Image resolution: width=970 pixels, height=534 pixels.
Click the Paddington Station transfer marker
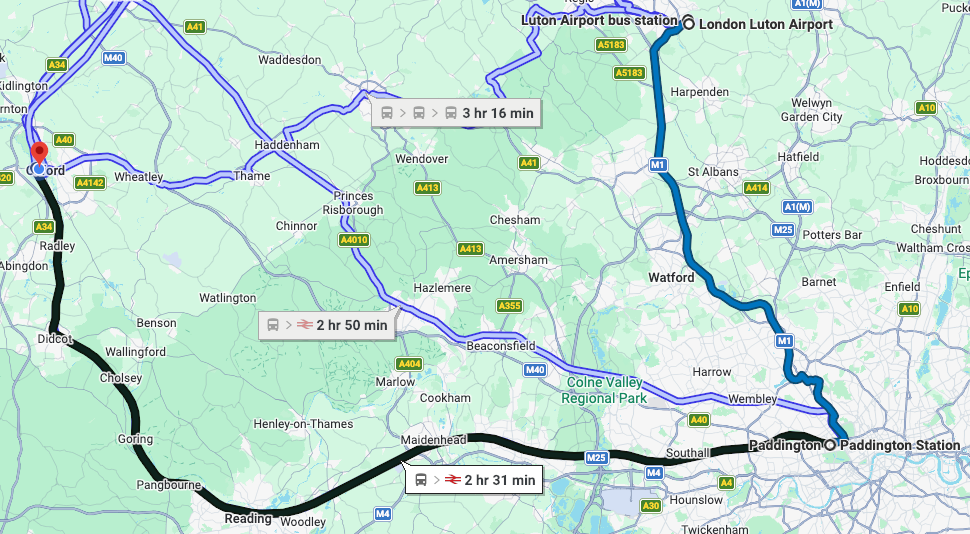(830, 445)
